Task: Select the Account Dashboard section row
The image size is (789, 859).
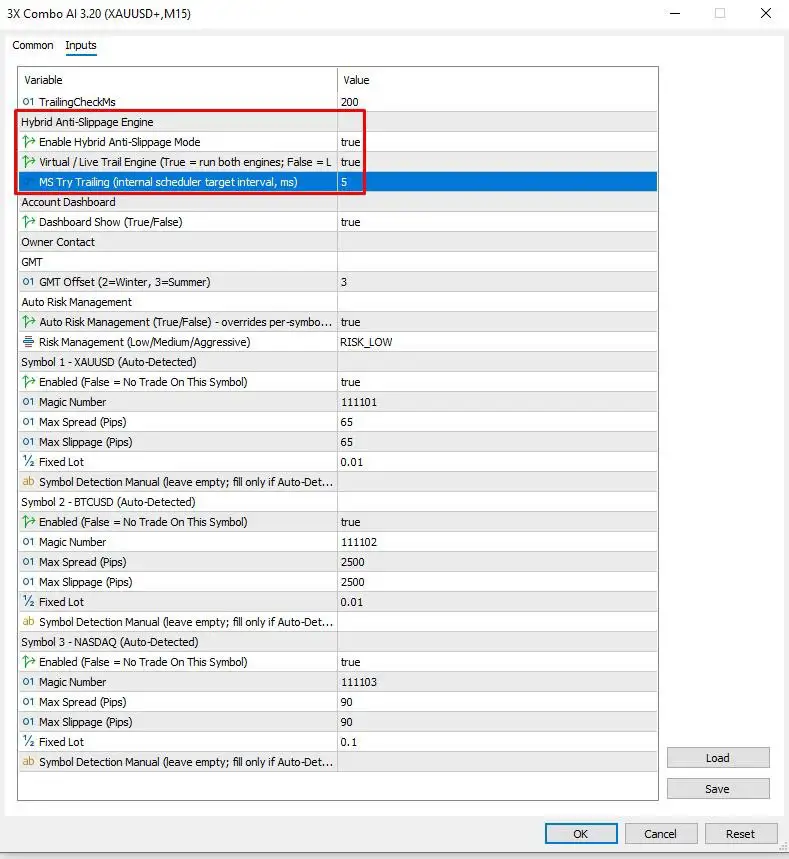Action: coord(338,202)
